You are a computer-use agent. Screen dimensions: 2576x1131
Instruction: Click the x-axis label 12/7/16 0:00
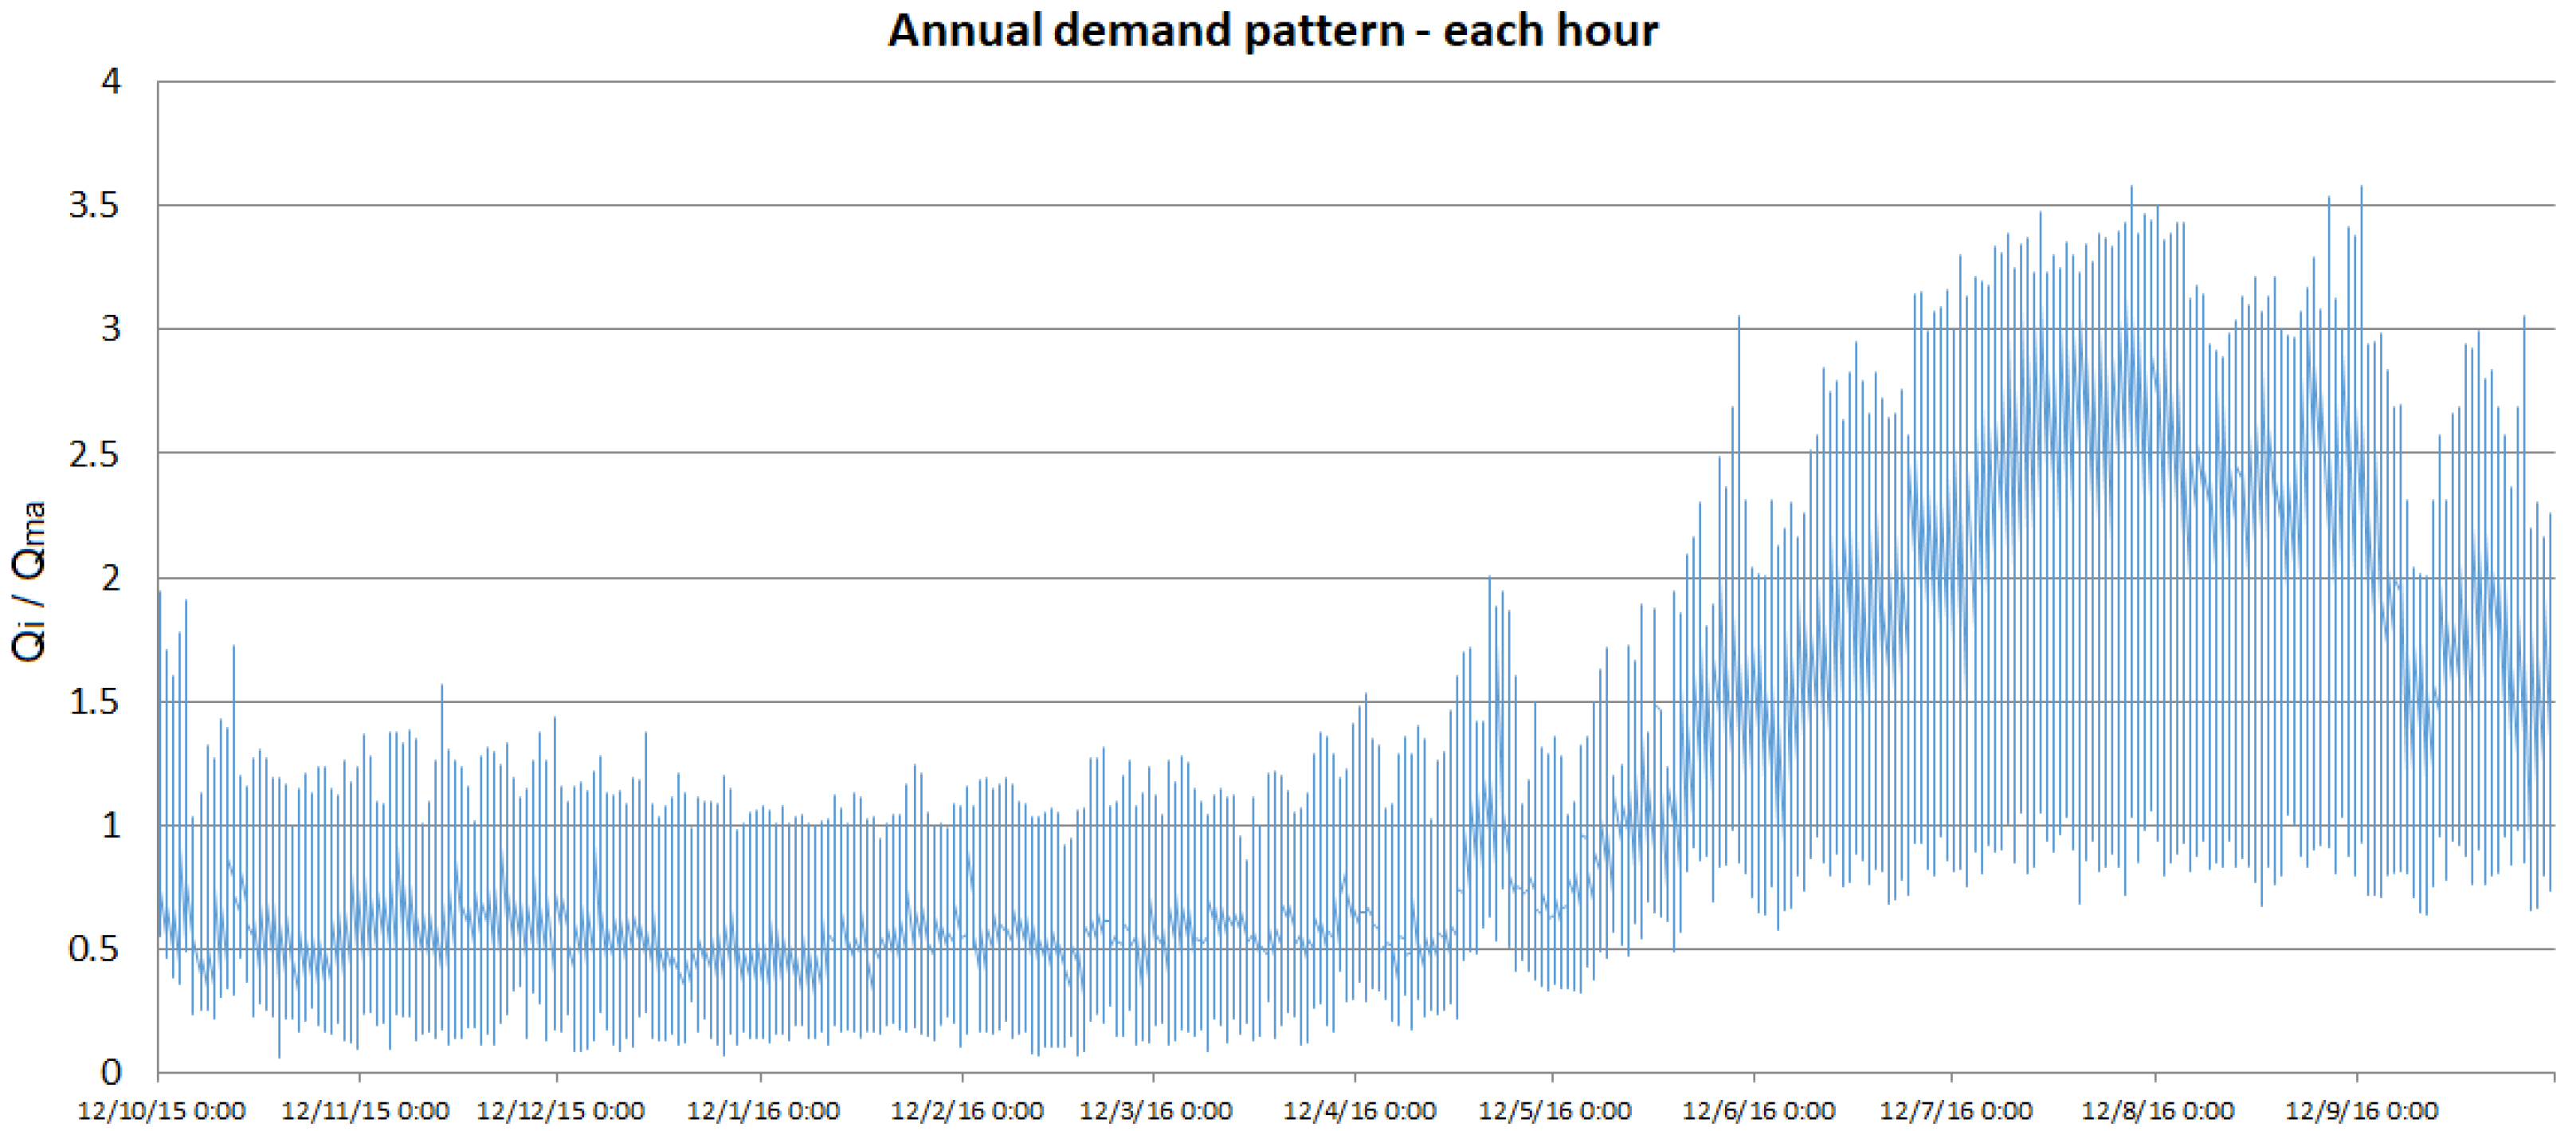point(1956,1111)
